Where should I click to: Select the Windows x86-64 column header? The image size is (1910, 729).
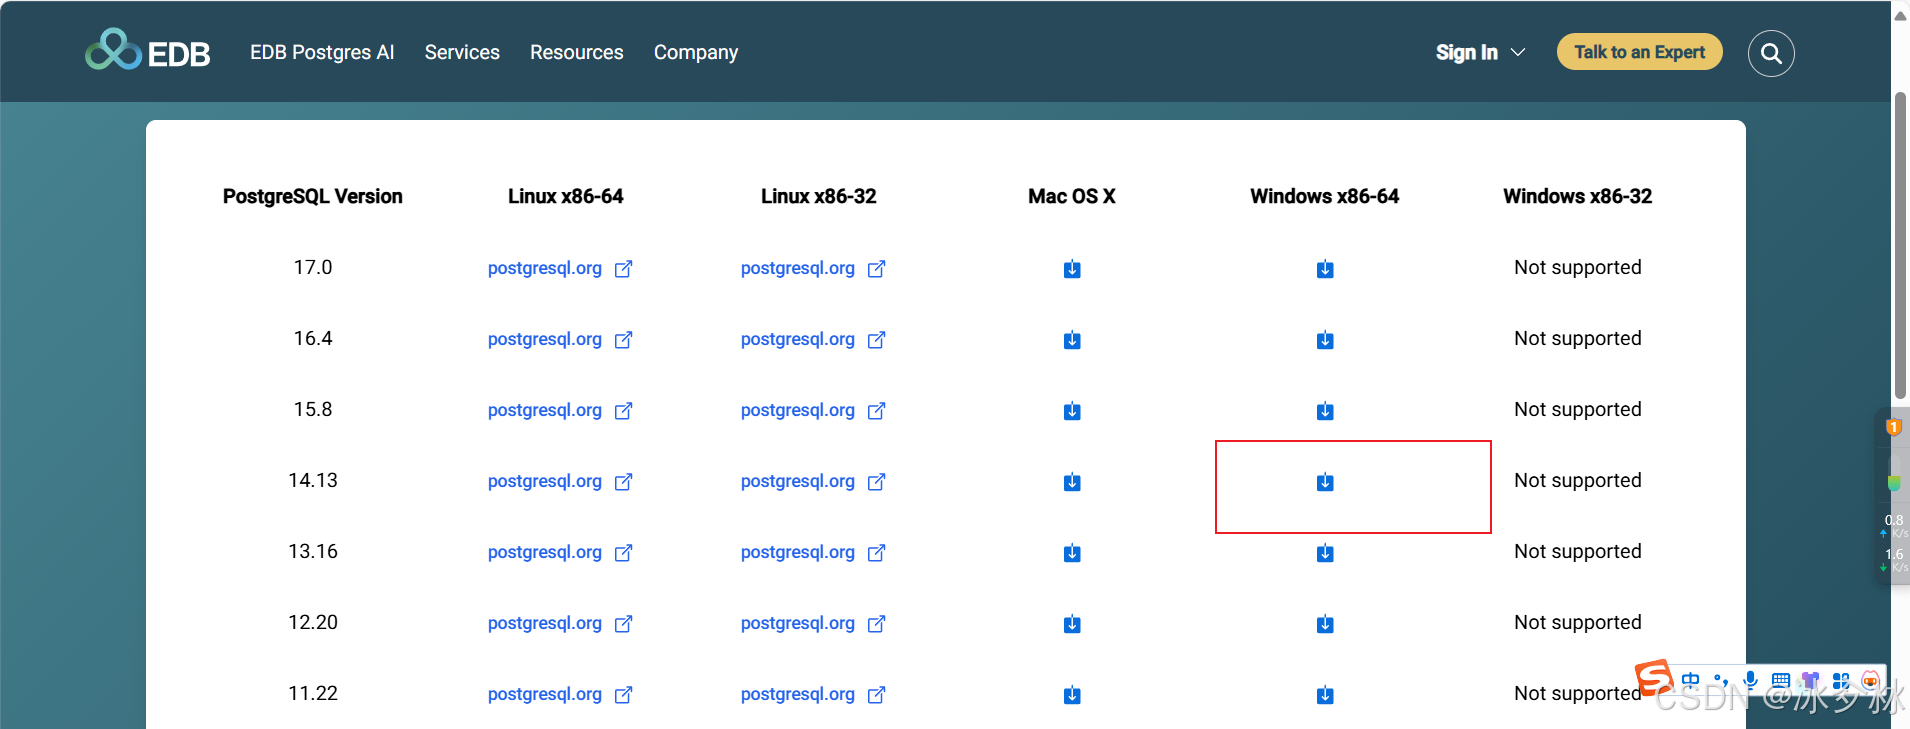pyautogui.click(x=1325, y=196)
